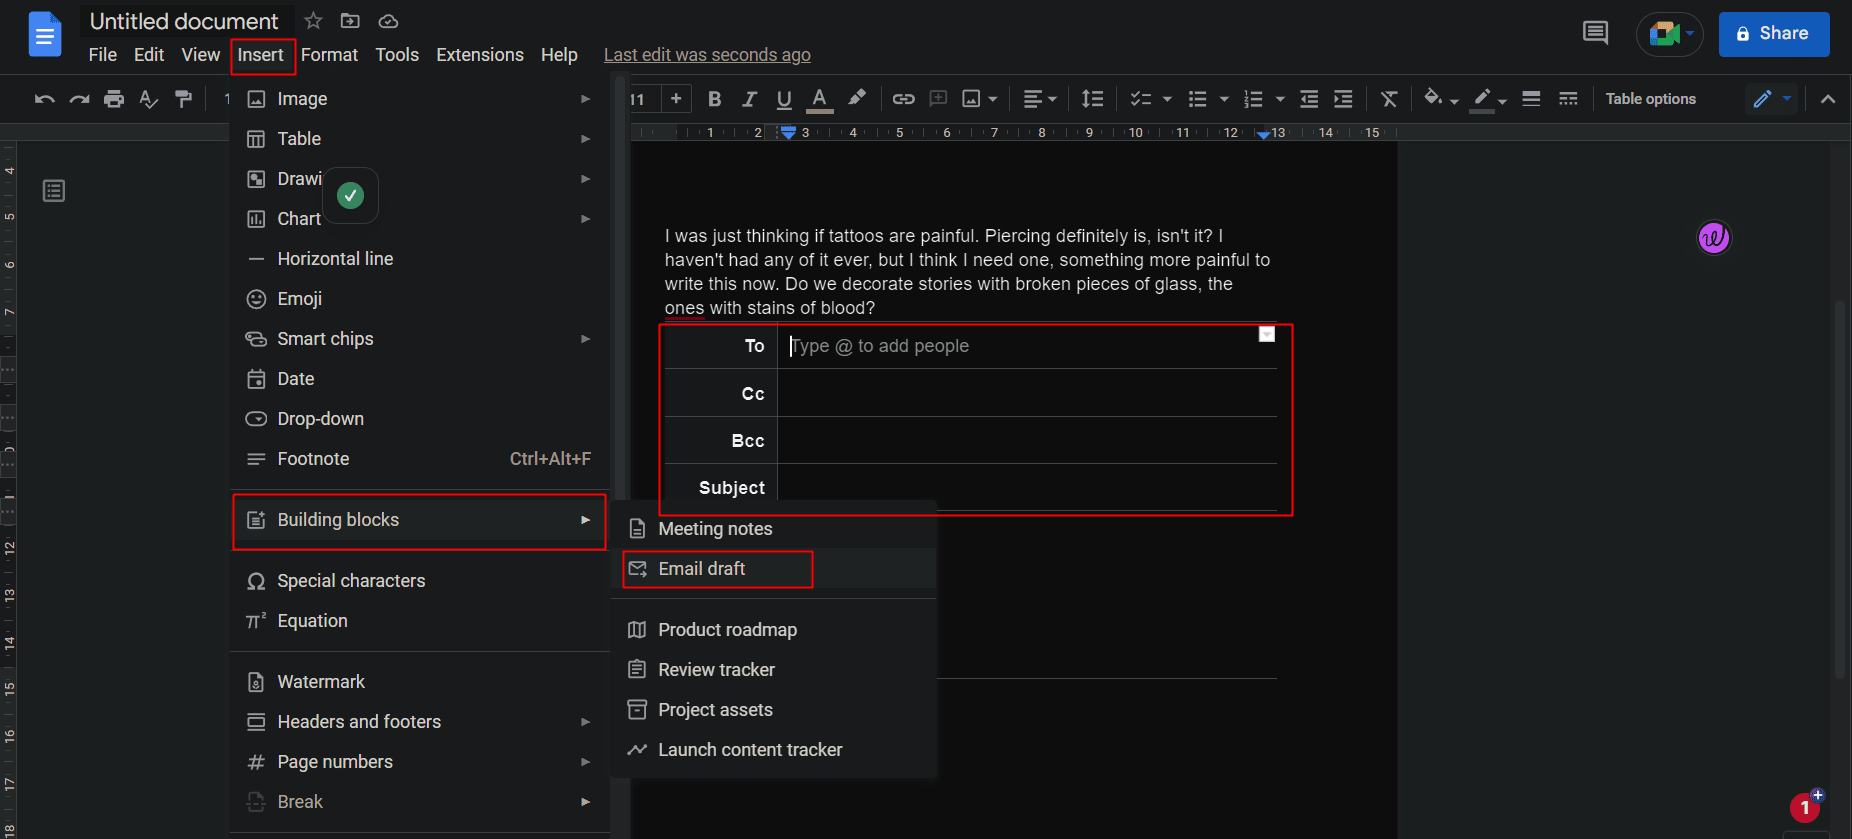The image size is (1852, 839).
Task: Click the Line and paragraph spacing icon
Action: click(1092, 99)
